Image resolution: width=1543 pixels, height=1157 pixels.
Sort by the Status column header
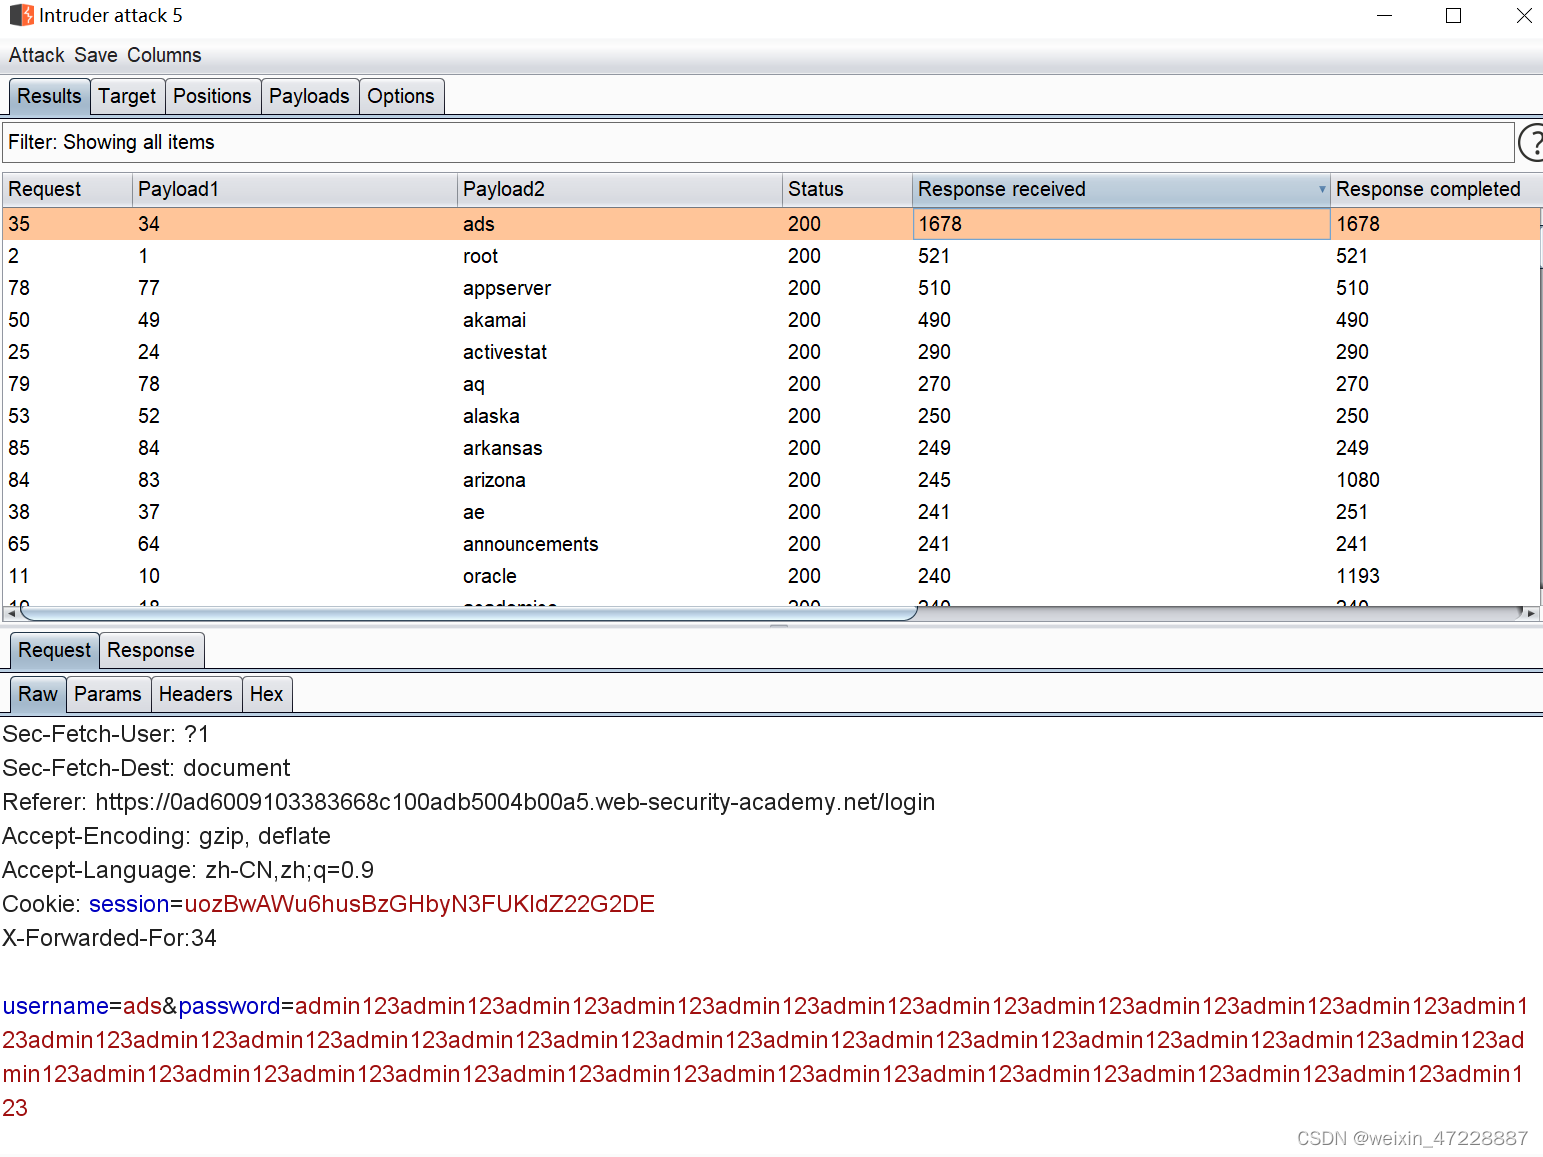[847, 189]
